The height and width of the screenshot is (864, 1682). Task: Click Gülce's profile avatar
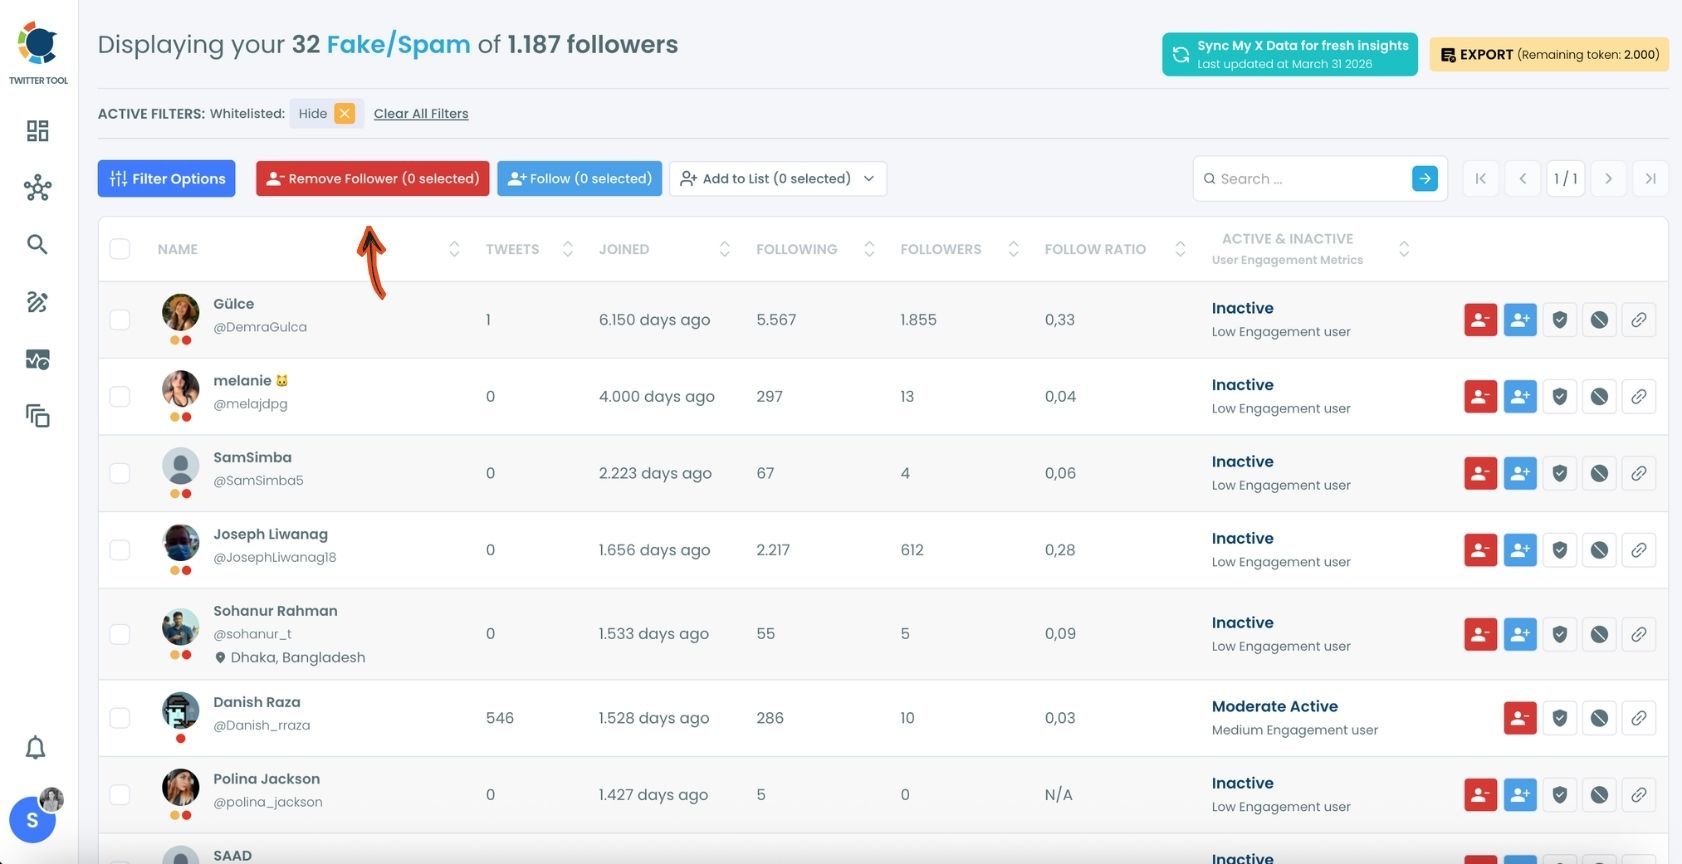(181, 313)
